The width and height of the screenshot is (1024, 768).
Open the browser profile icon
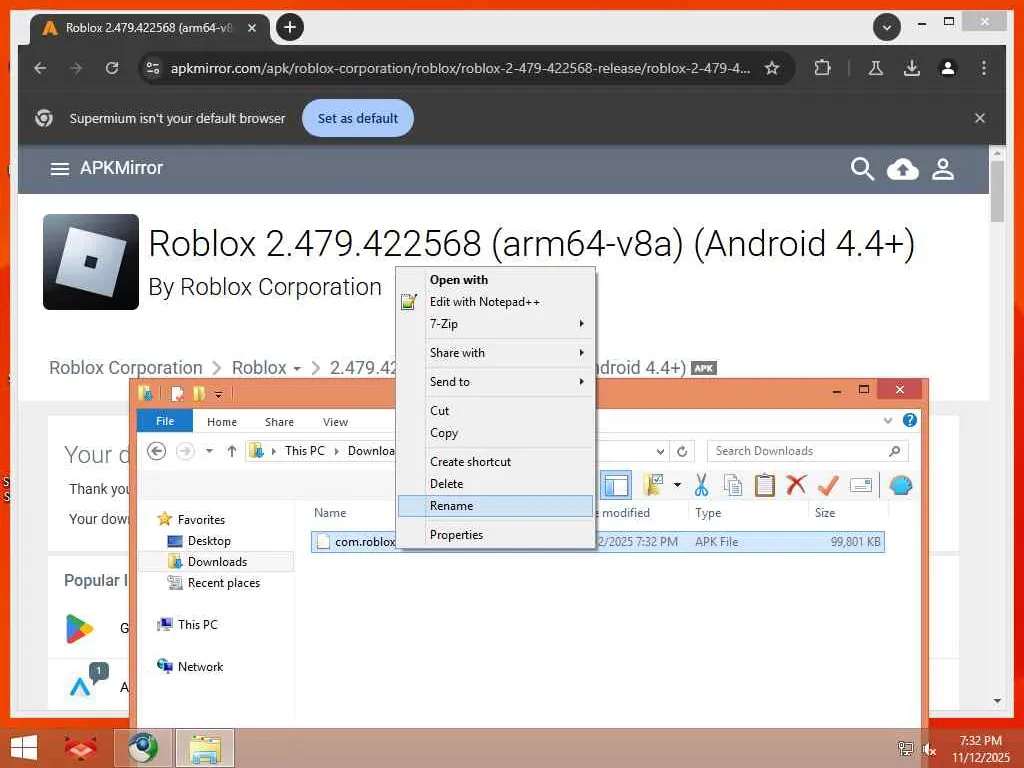coord(948,68)
